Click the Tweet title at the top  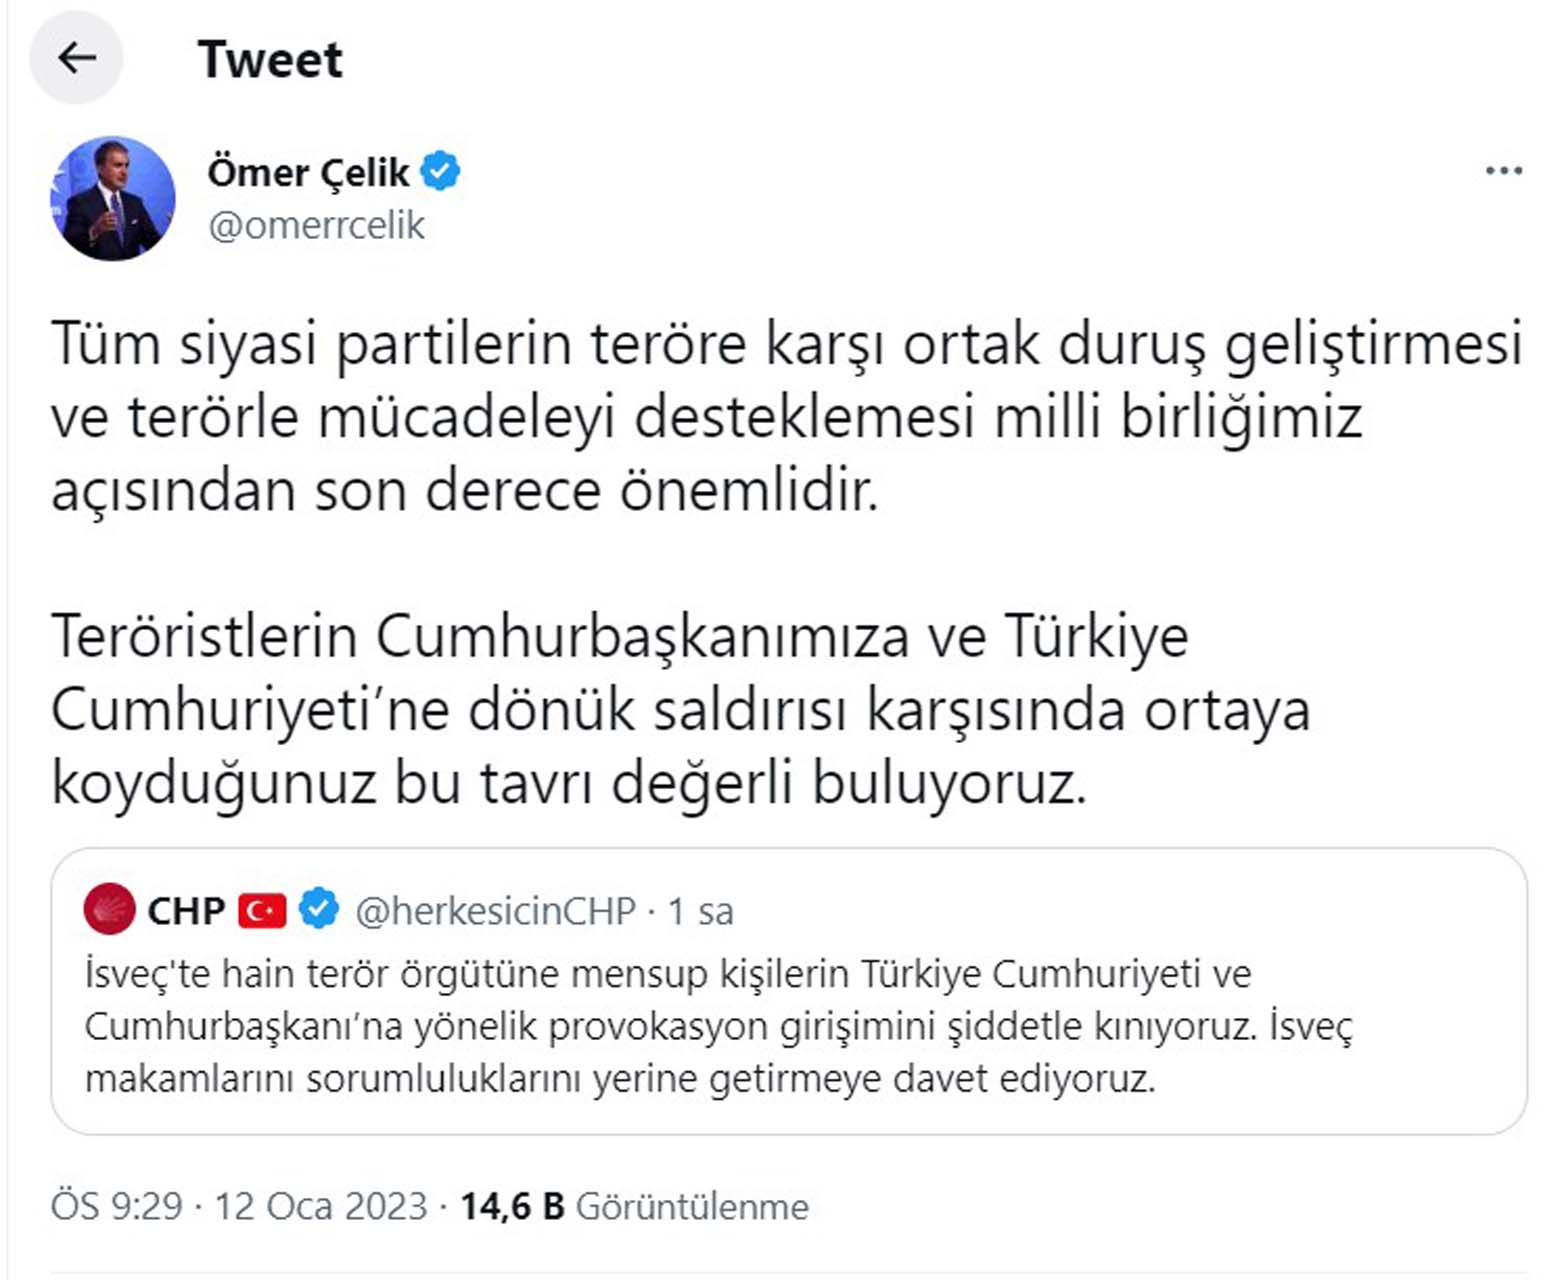point(271,60)
